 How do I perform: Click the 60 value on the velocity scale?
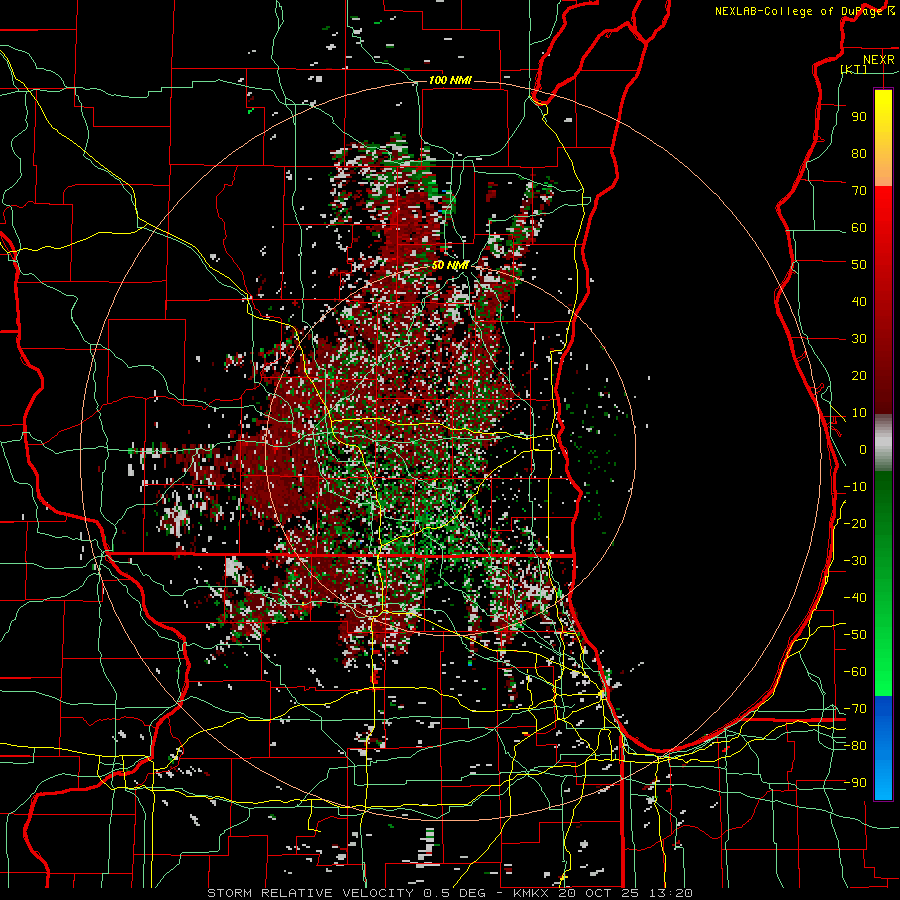[x=859, y=227]
